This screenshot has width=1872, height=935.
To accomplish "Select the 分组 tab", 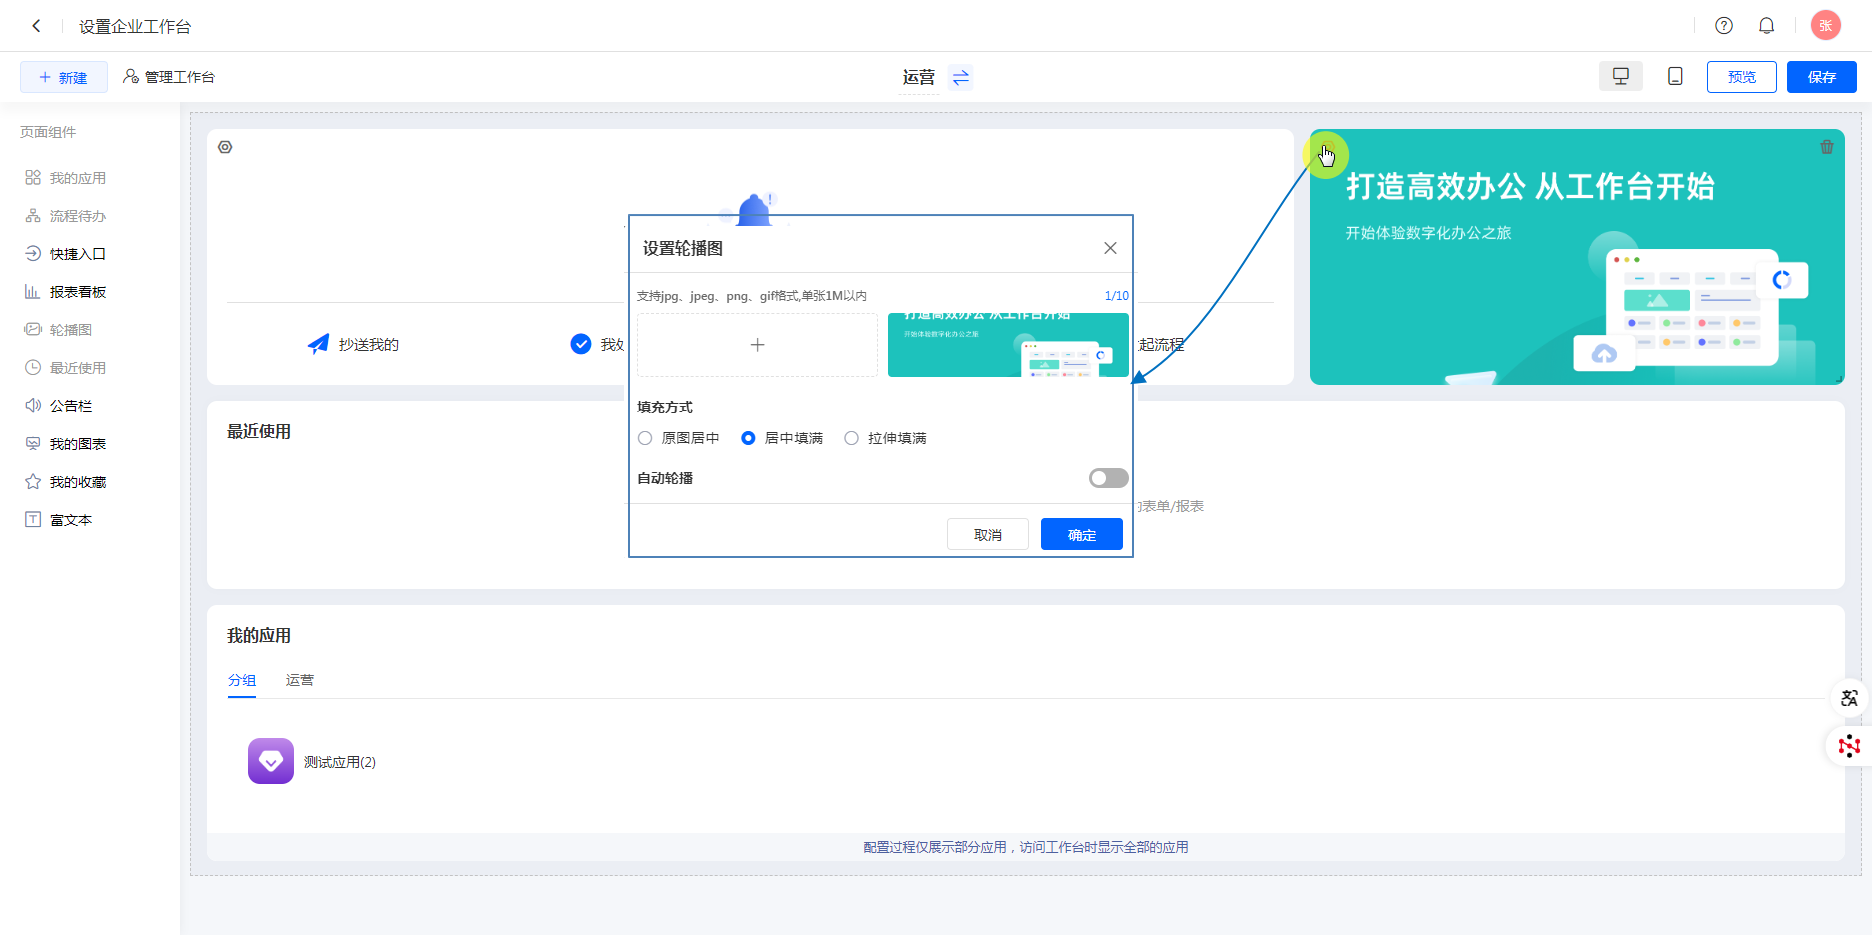I will click(242, 680).
